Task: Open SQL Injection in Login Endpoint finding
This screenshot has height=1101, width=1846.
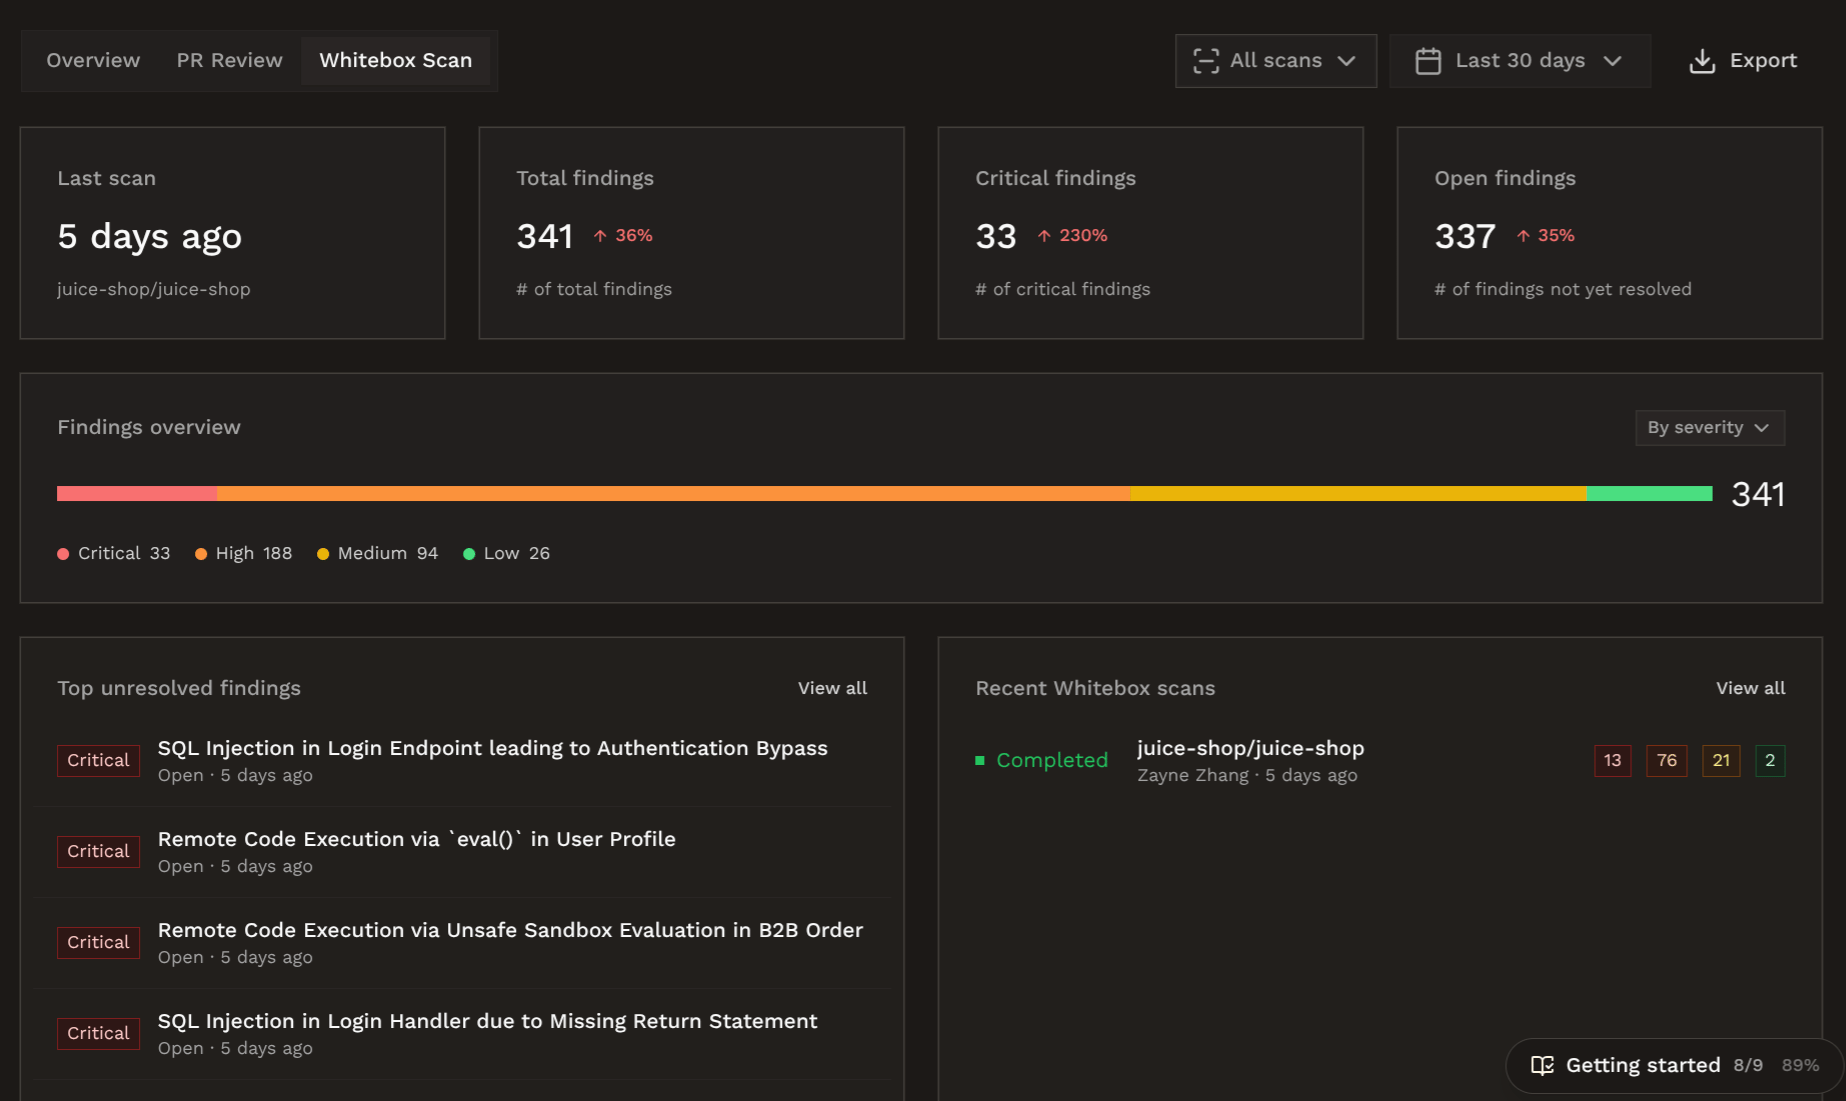Action: (461, 761)
